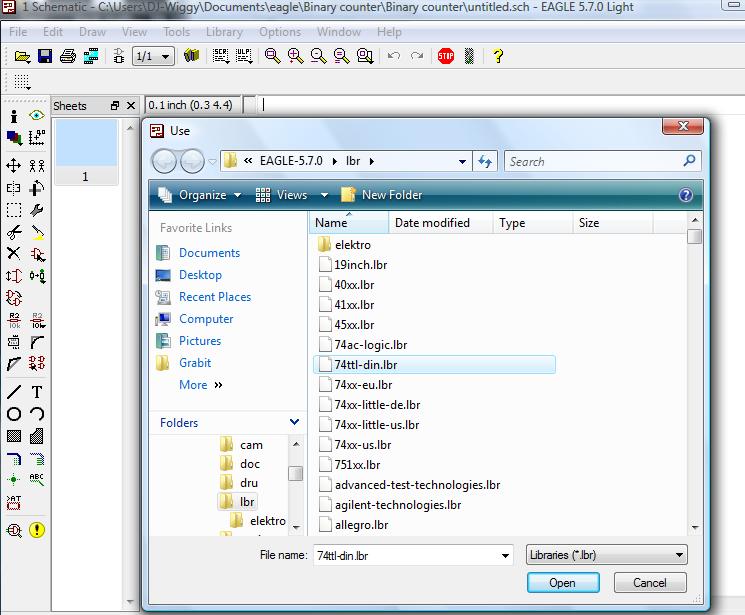
Task: Select the 74ac-logic.lbr file
Action: (371, 345)
